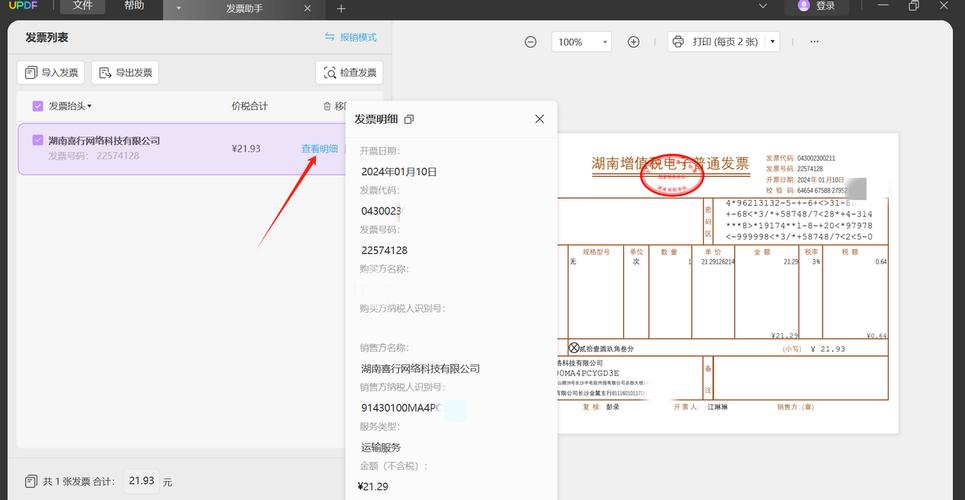Select service type 运输服务

pos(381,448)
